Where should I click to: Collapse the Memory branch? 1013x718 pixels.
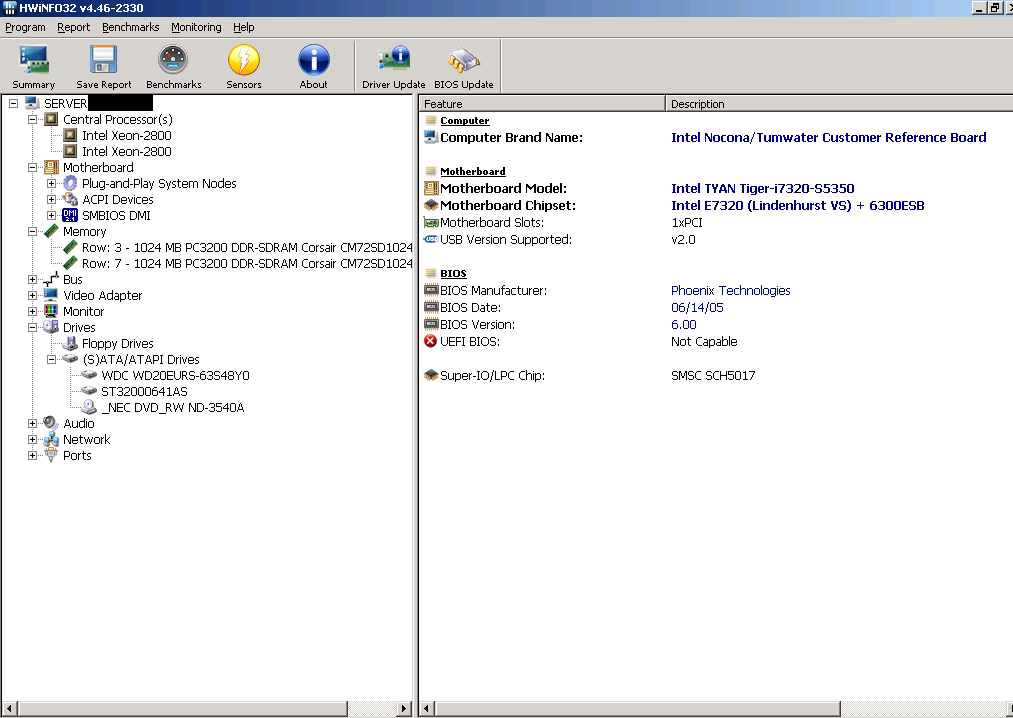(32, 231)
